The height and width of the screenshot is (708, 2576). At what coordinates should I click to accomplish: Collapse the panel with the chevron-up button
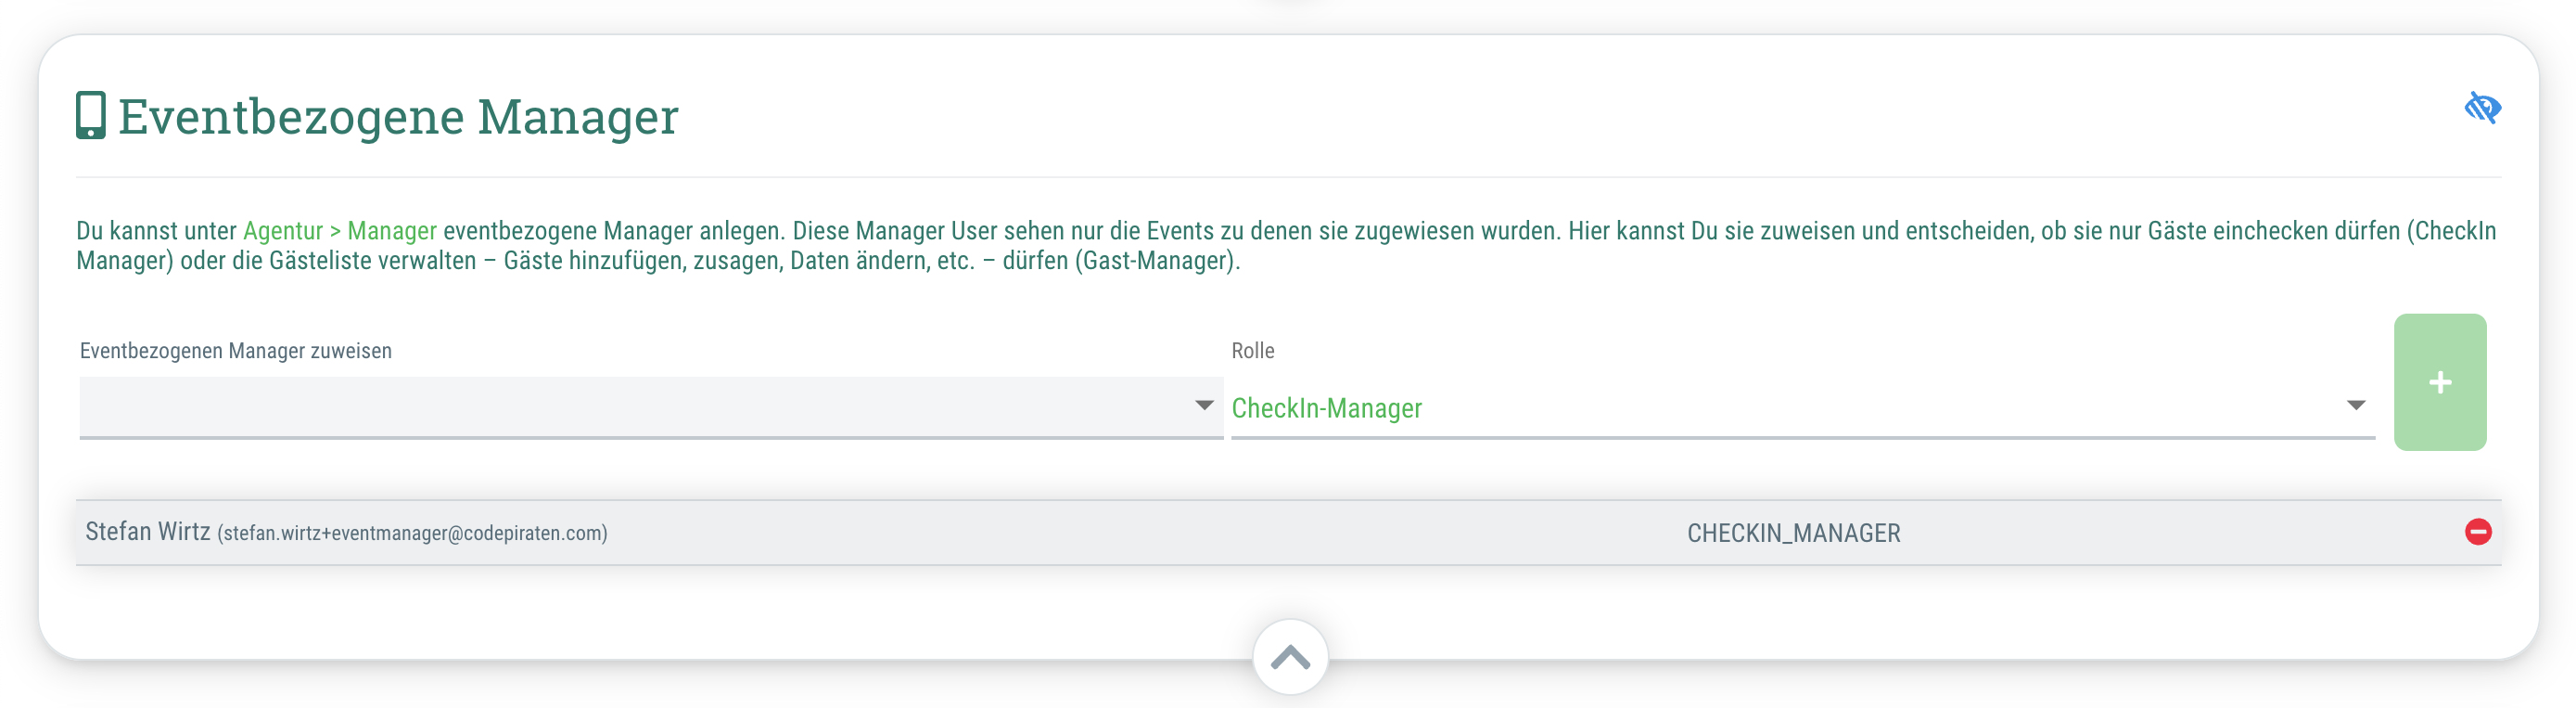coord(1291,657)
